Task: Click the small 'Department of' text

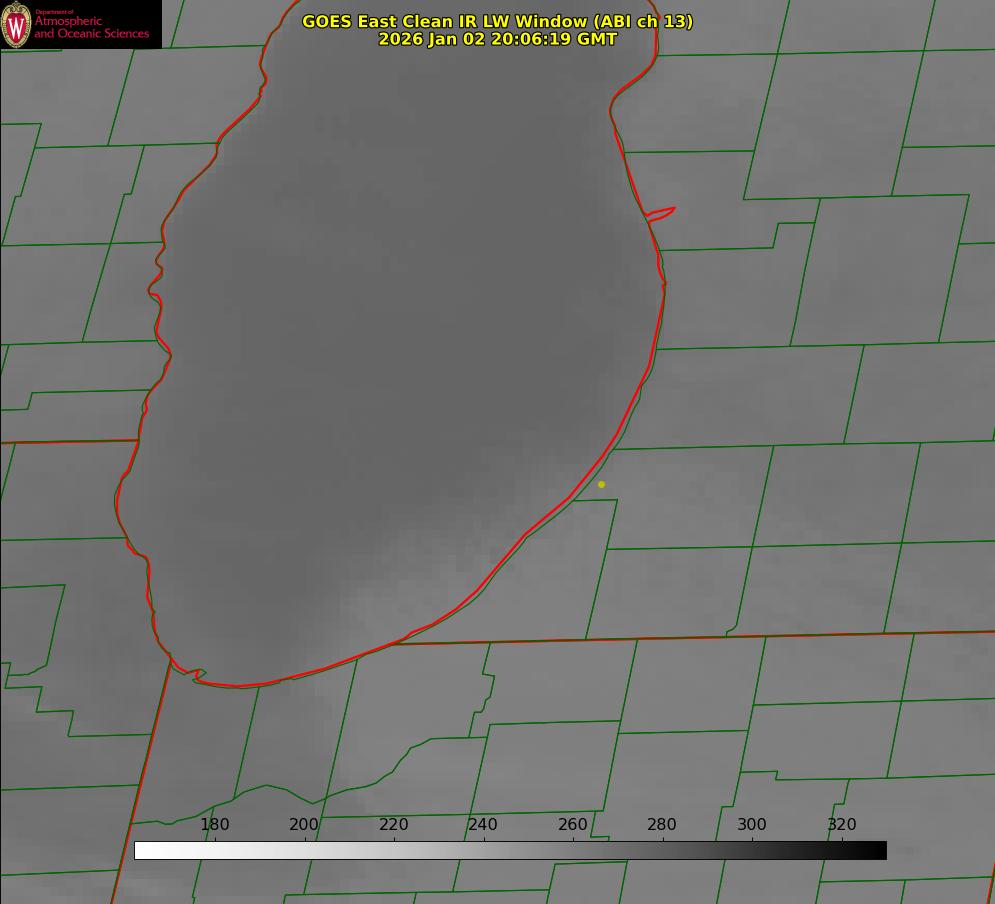Action: pos(54,12)
